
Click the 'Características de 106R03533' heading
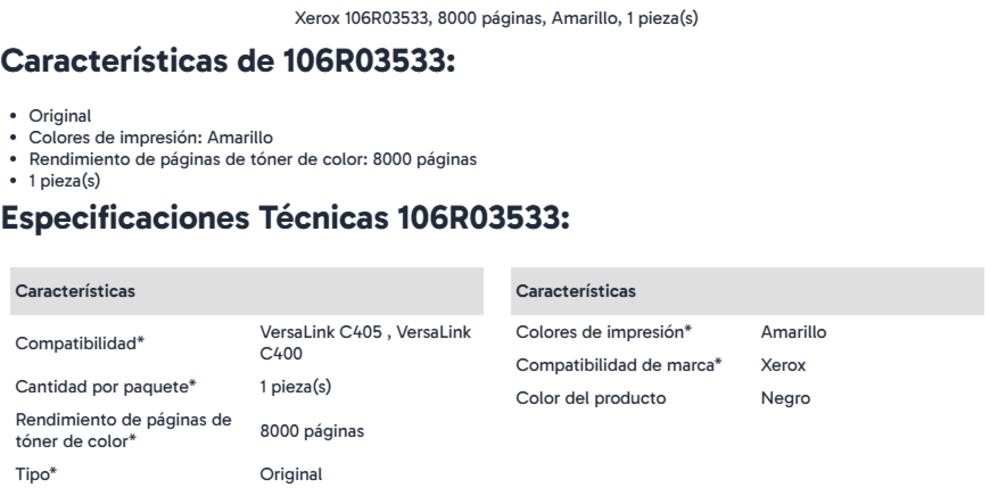pos(228,61)
